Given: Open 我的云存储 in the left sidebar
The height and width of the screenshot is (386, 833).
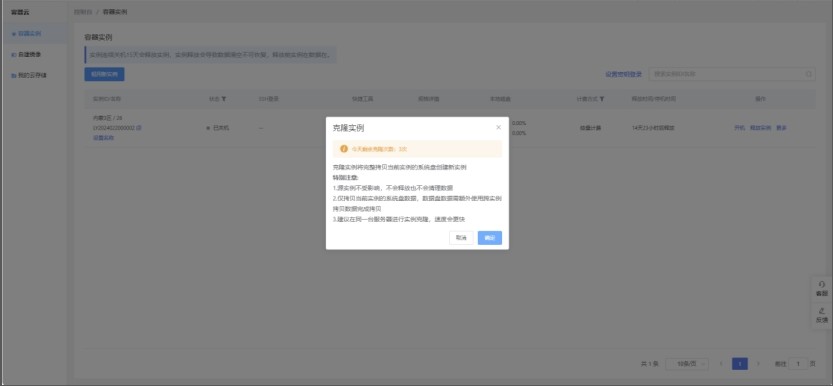Looking at the screenshot, I should pyautogui.click(x=33, y=75).
